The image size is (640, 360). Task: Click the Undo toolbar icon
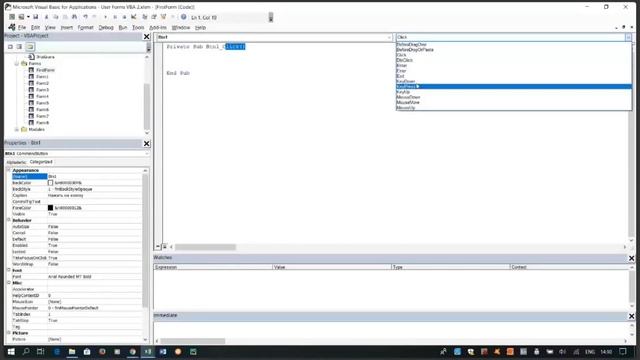click(x=85, y=17)
